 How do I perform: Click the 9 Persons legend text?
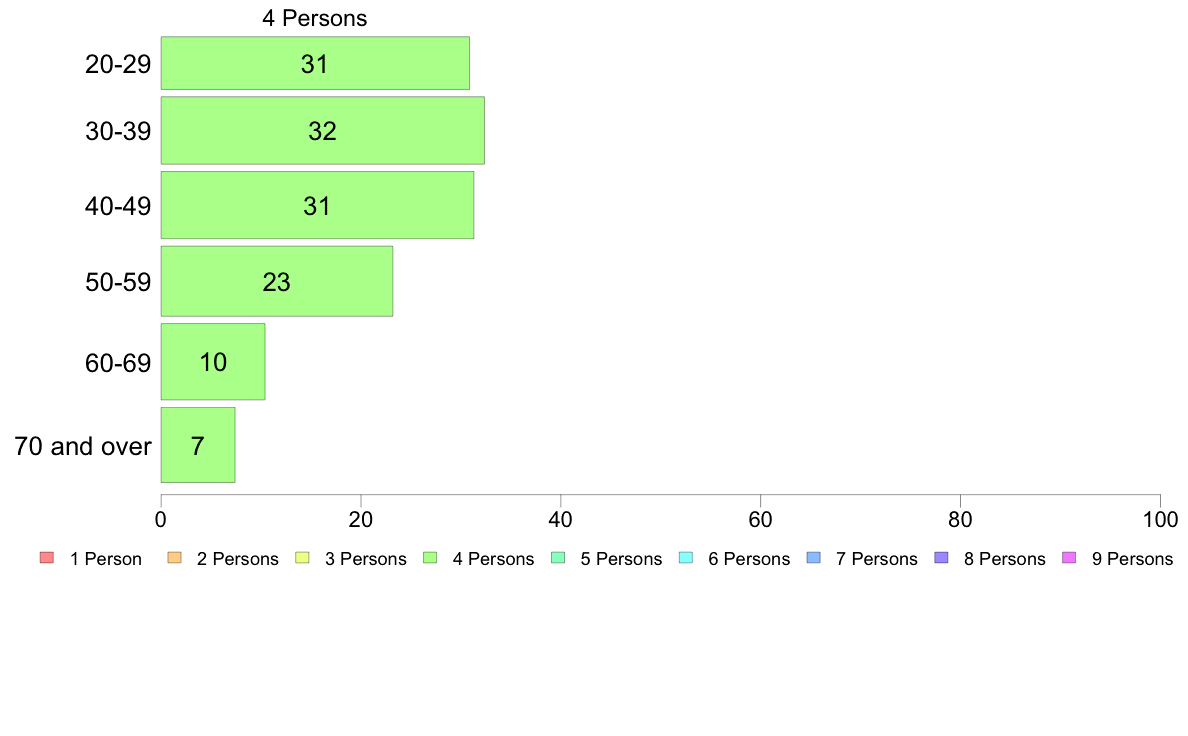1132,559
